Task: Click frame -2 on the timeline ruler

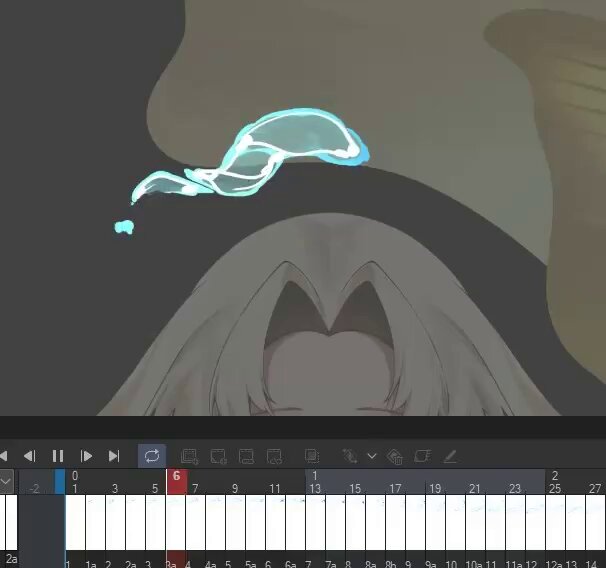Action: [x=34, y=489]
